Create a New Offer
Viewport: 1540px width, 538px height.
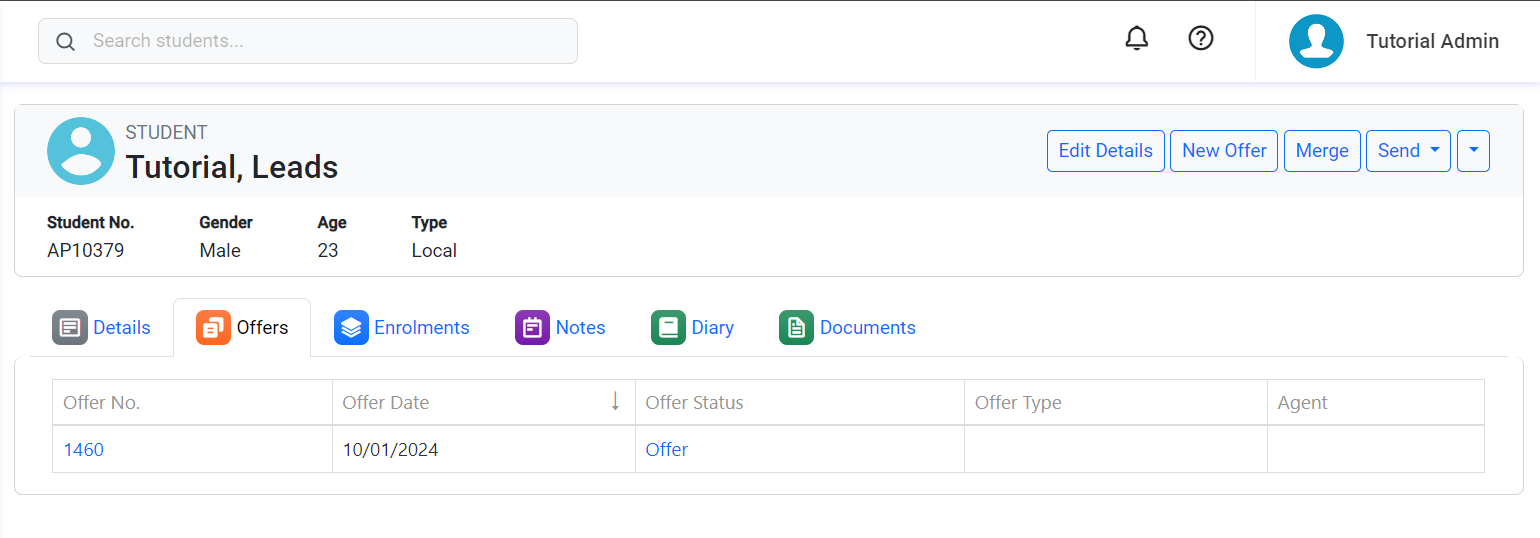click(1223, 151)
